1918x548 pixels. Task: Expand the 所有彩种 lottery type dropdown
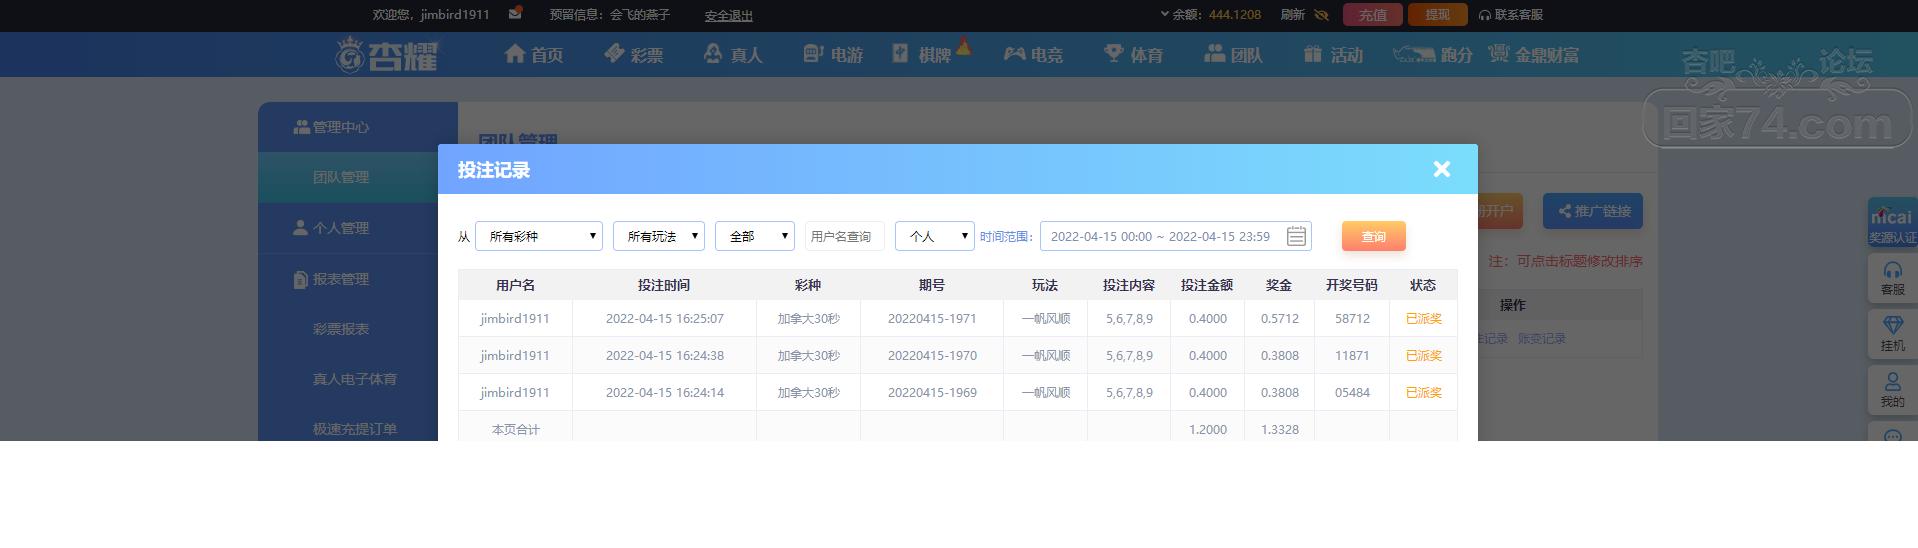[x=539, y=236]
